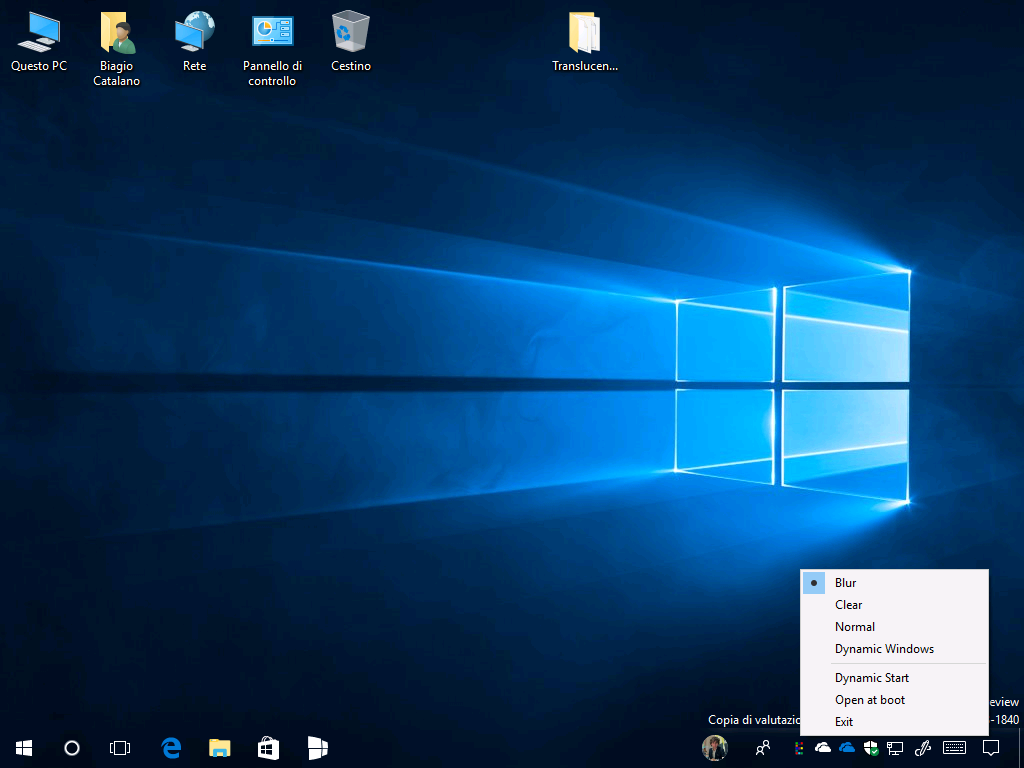The image size is (1024, 768).
Task: Select the Rete network desktop icon
Action: click(x=195, y=40)
